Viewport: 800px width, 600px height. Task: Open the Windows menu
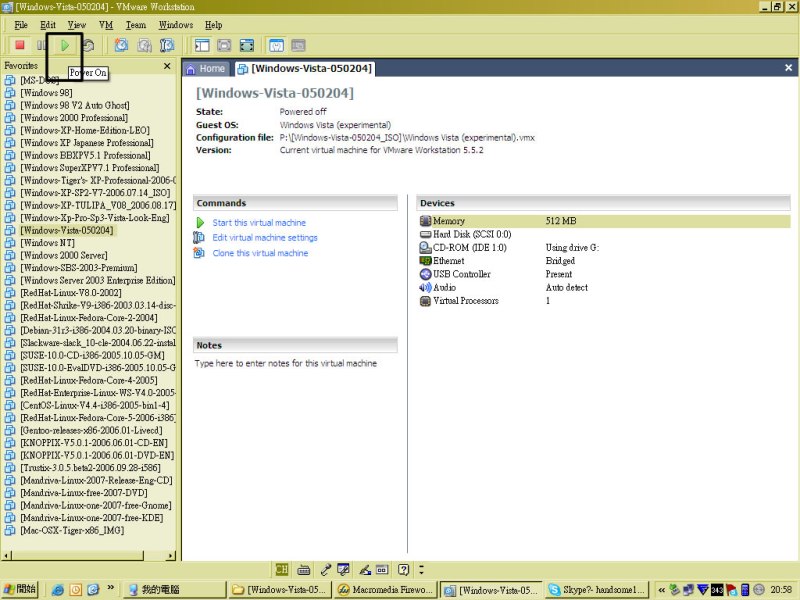[x=176, y=24]
